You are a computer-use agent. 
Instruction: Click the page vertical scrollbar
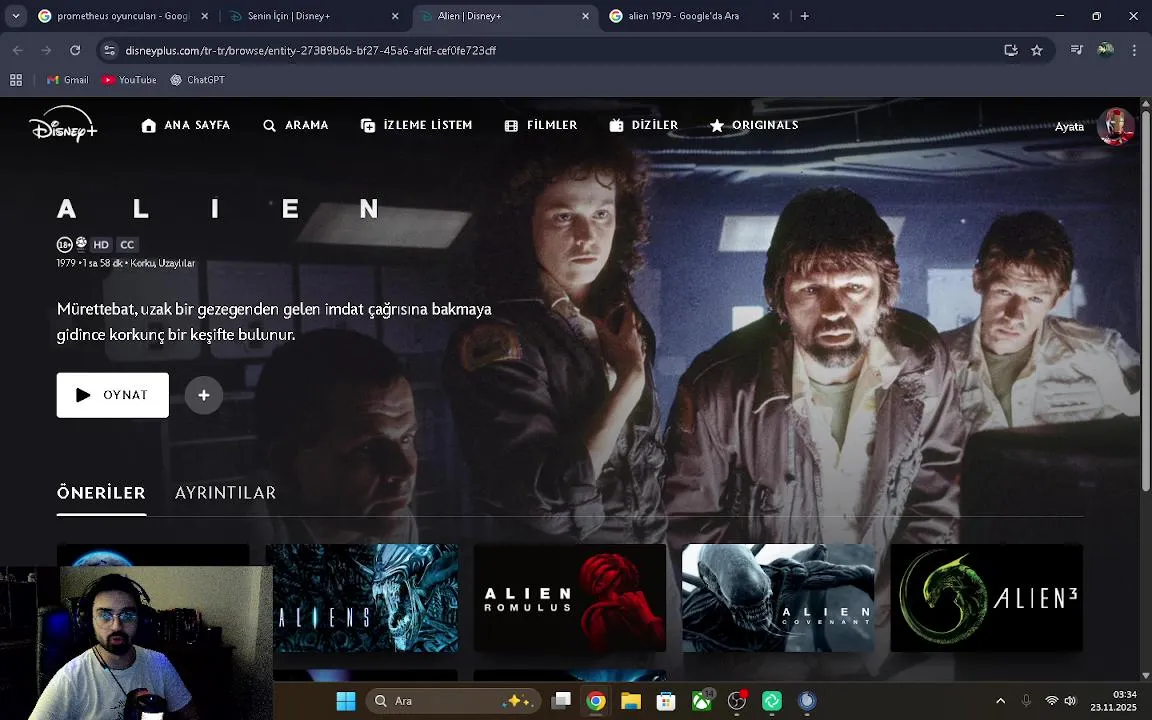(1145, 301)
